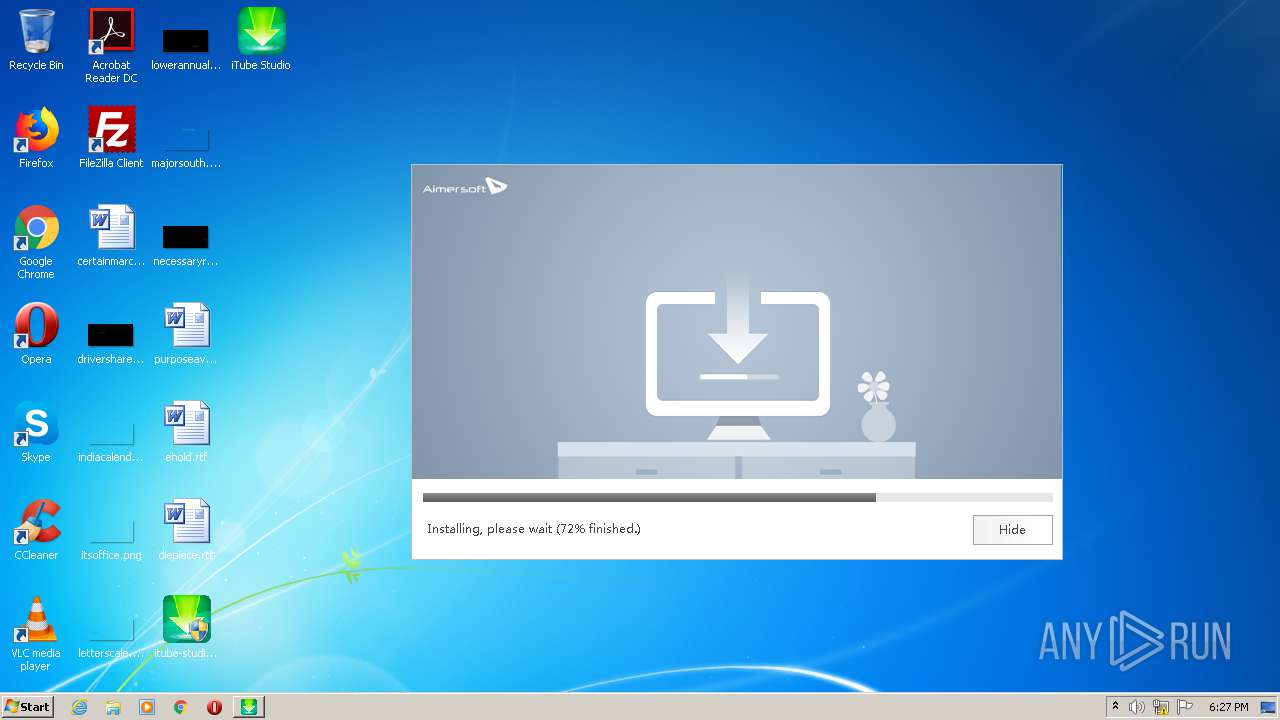The image size is (1280, 720).
Task: Select the itube-studio installer icon
Action: coord(186,628)
